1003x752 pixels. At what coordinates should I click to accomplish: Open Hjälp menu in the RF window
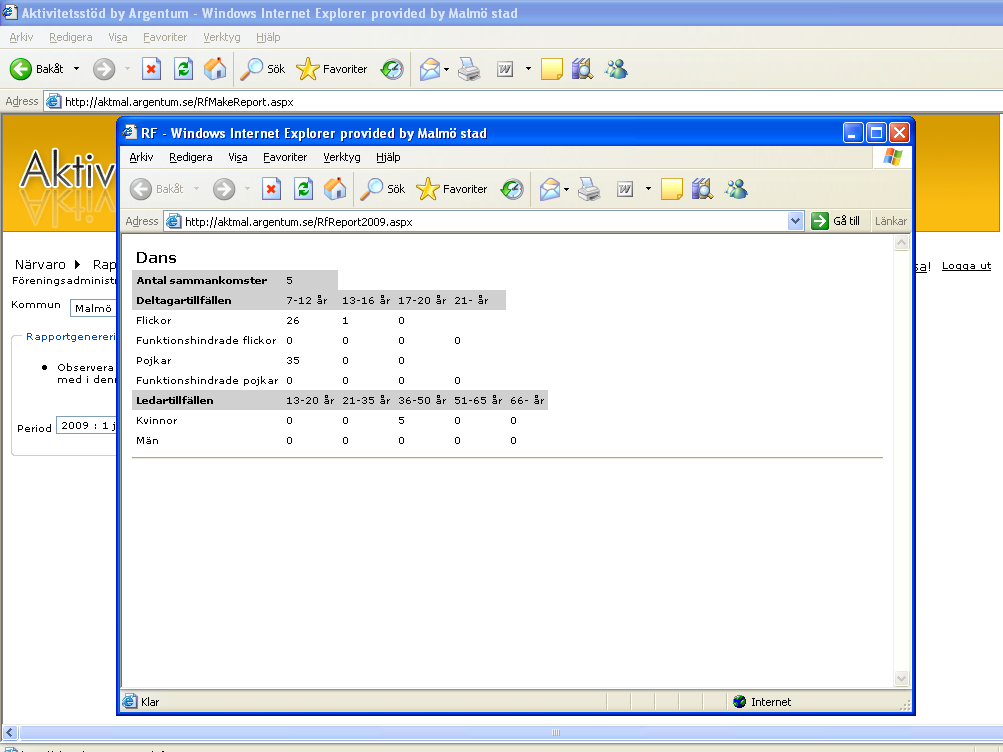tap(388, 157)
